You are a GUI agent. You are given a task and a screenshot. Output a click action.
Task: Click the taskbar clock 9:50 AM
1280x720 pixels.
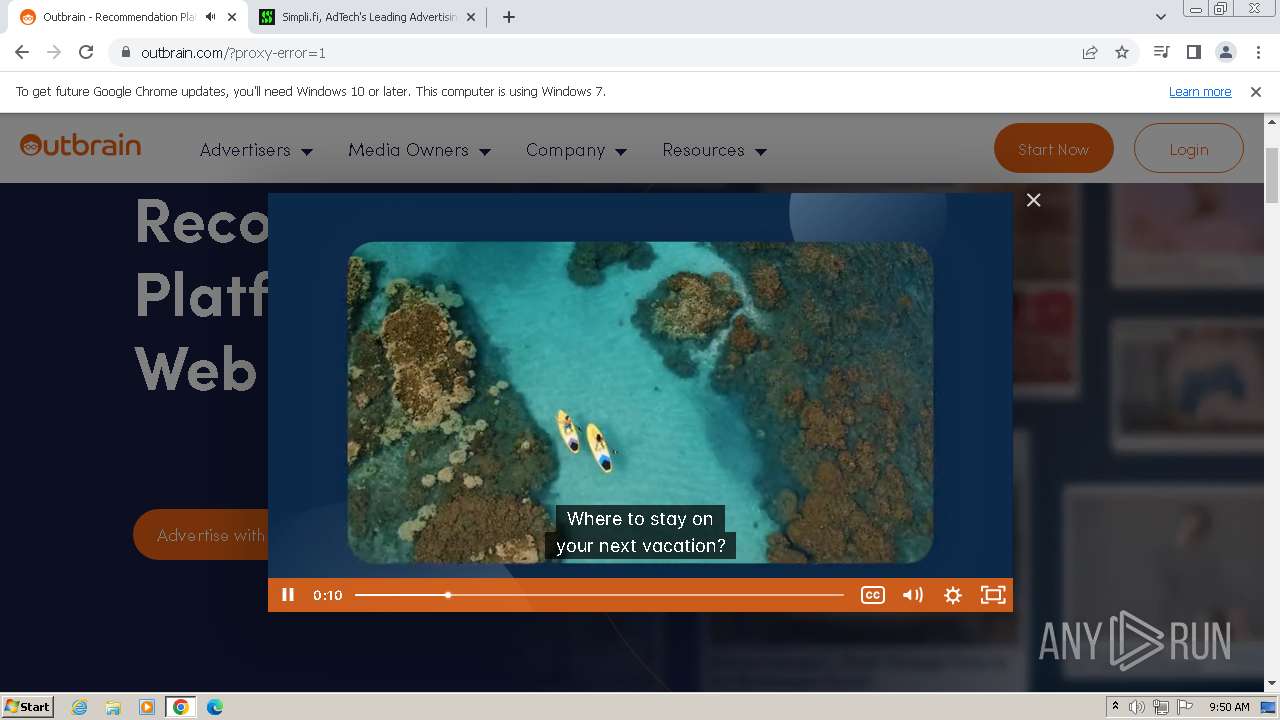pyautogui.click(x=1229, y=707)
